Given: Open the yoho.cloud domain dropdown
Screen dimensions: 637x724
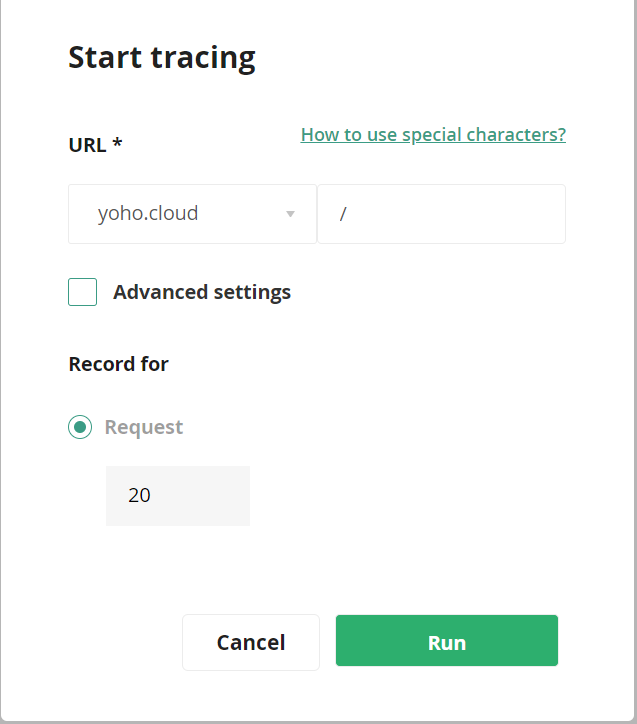Looking at the screenshot, I should tap(192, 214).
